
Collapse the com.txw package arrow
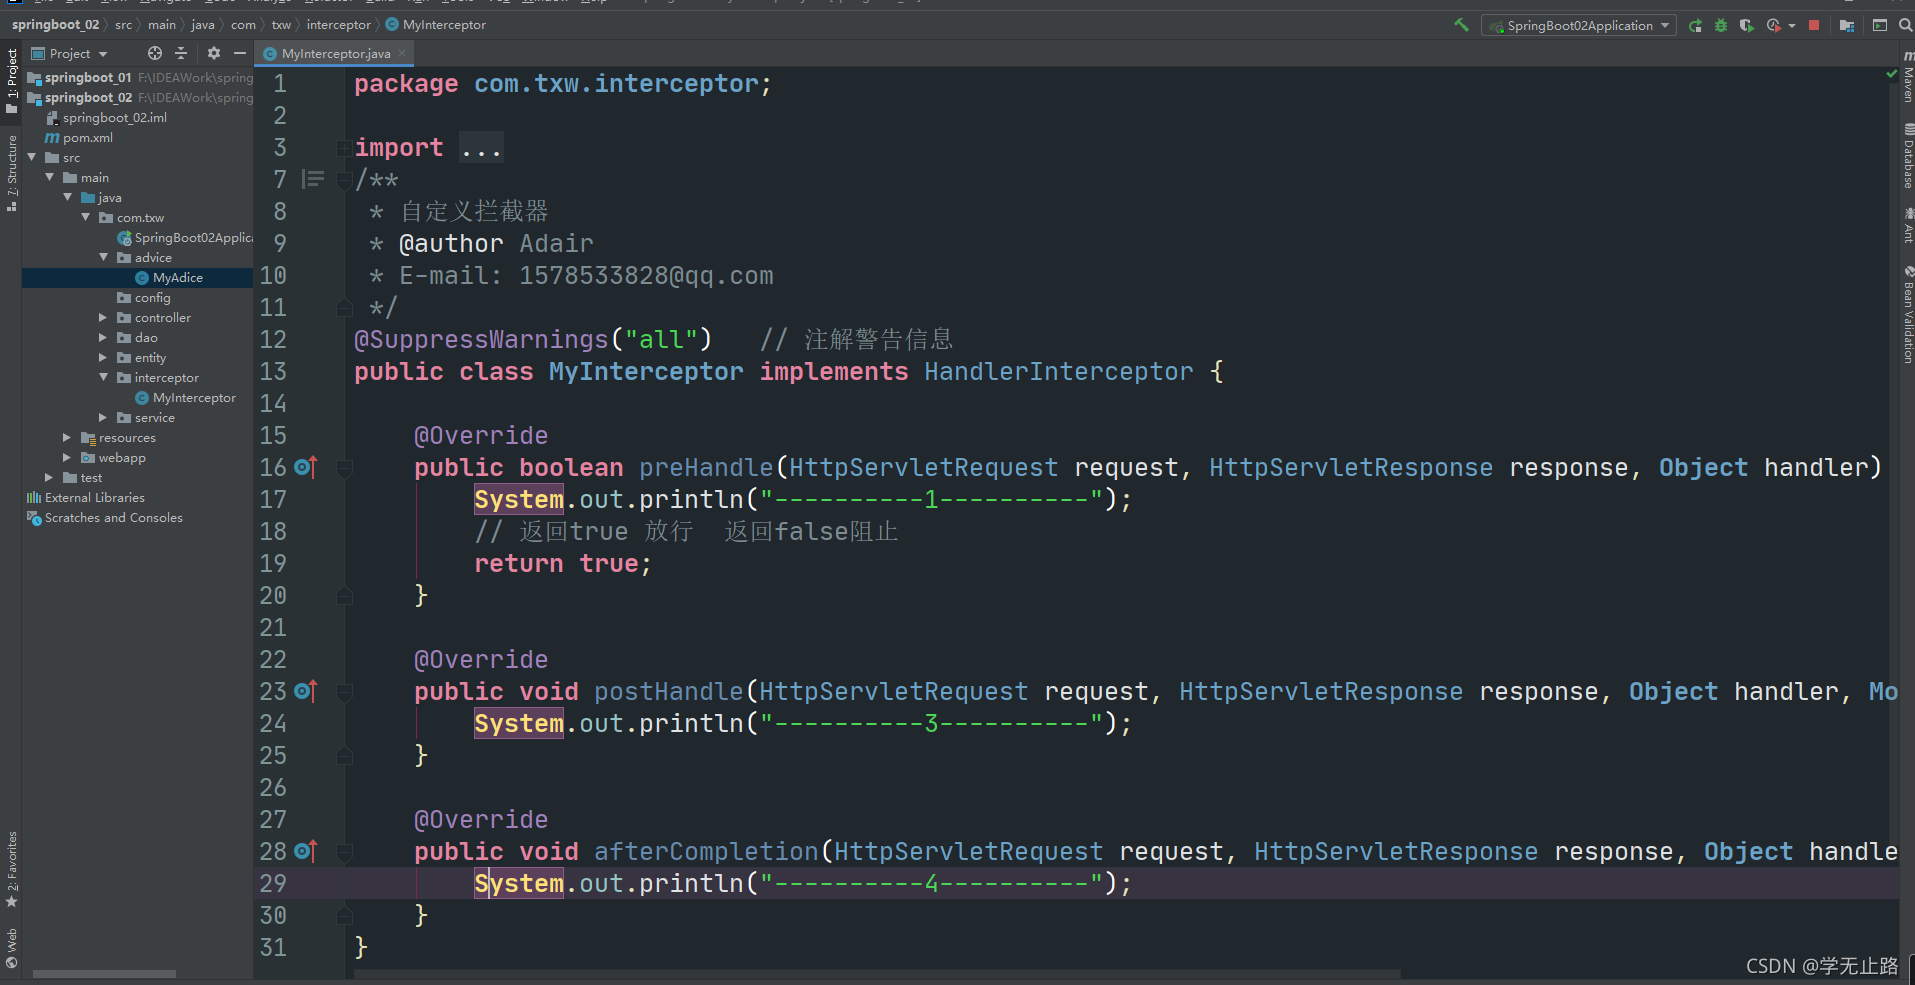[x=86, y=218]
